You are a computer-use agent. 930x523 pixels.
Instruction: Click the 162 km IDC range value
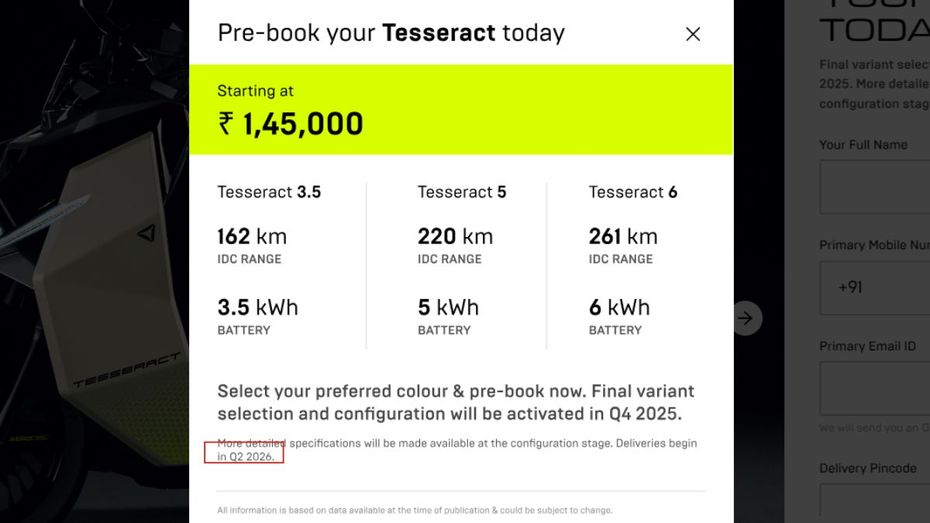point(252,237)
